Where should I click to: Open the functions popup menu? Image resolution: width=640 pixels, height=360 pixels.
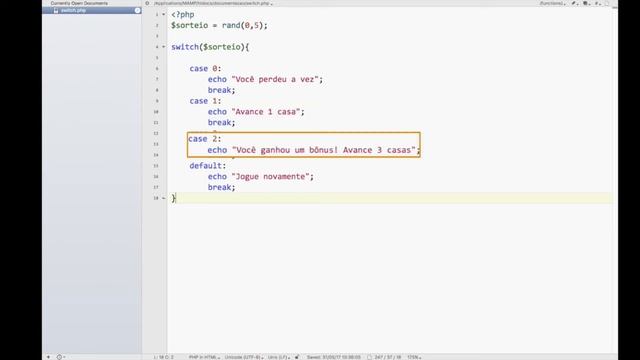click(553, 3)
